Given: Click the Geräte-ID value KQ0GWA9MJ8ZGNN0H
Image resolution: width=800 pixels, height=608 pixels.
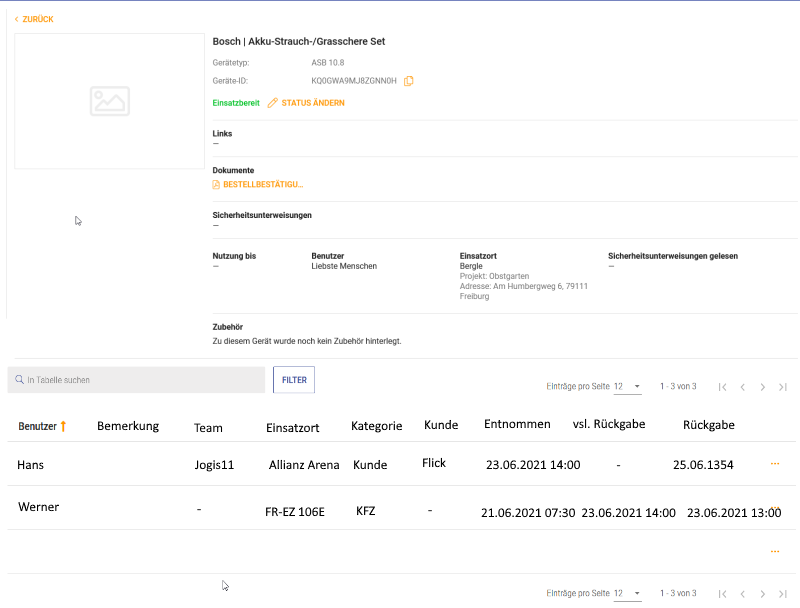Looking at the screenshot, I should coord(354,81).
